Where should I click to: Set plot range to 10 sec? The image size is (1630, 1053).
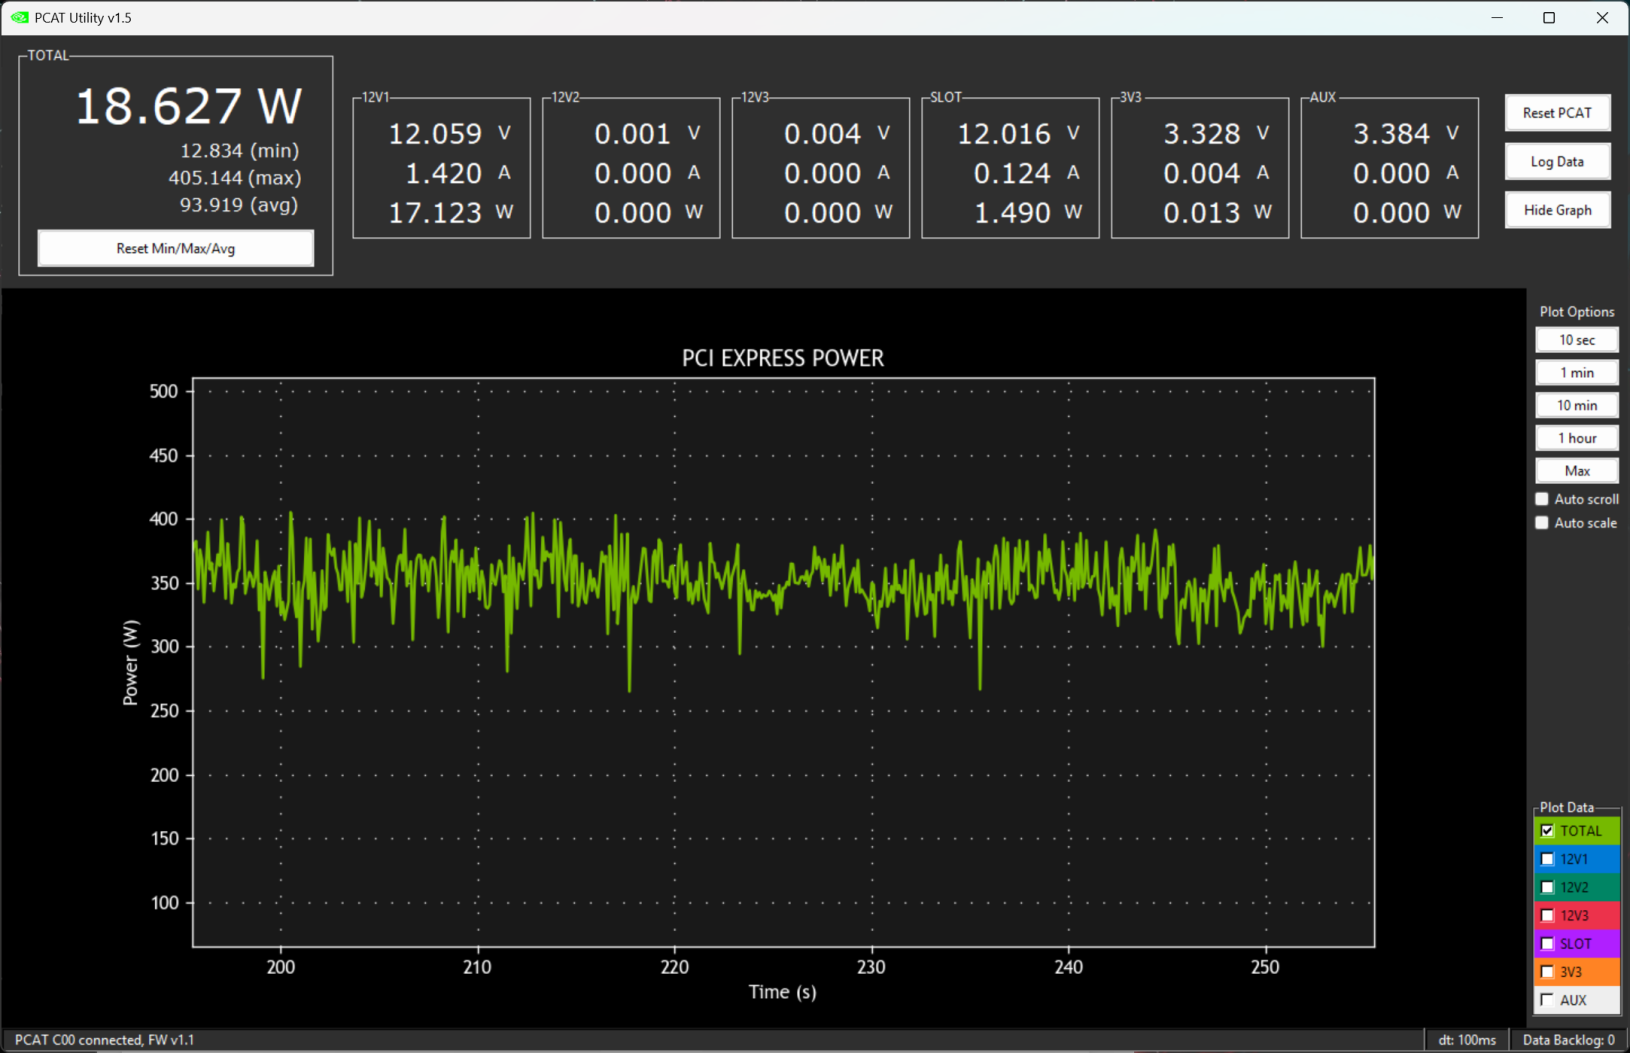(1576, 340)
